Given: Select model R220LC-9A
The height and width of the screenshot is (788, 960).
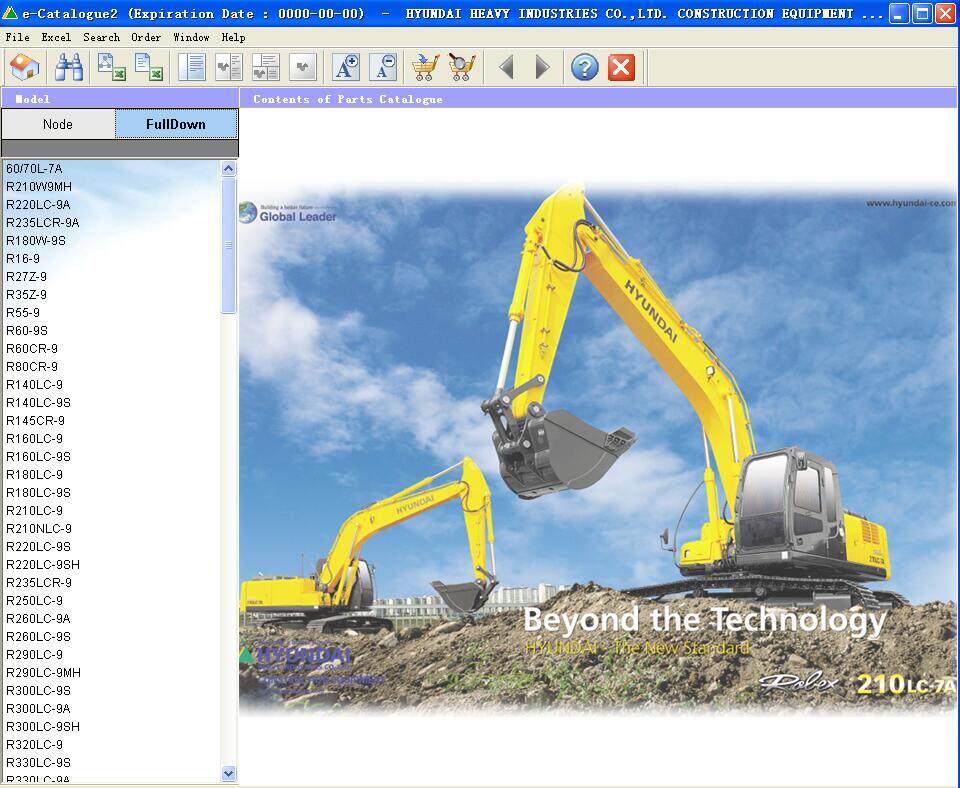Looking at the screenshot, I should click(38, 205).
